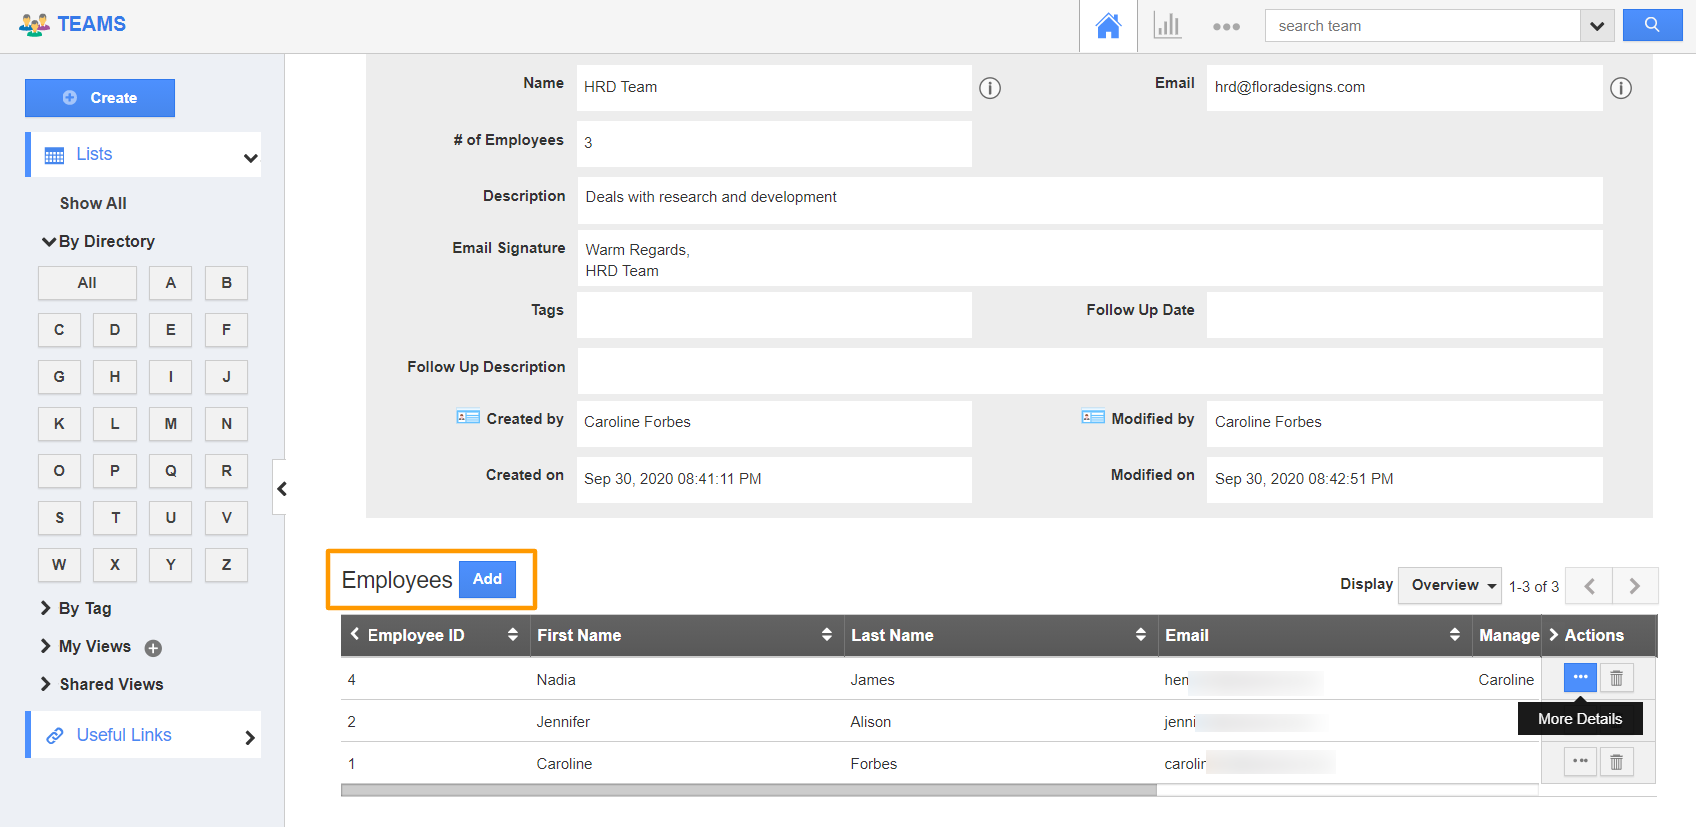The width and height of the screenshot is (1696, 827).
Task: Click the Forbes last name cell
Action: point(873,764)
